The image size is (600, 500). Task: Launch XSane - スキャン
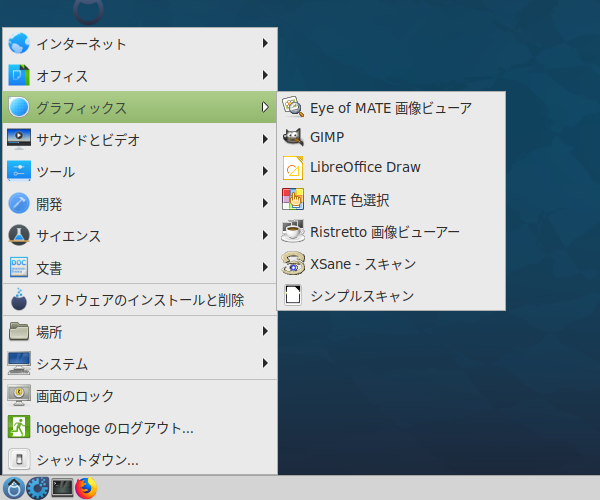click(391, 264)
